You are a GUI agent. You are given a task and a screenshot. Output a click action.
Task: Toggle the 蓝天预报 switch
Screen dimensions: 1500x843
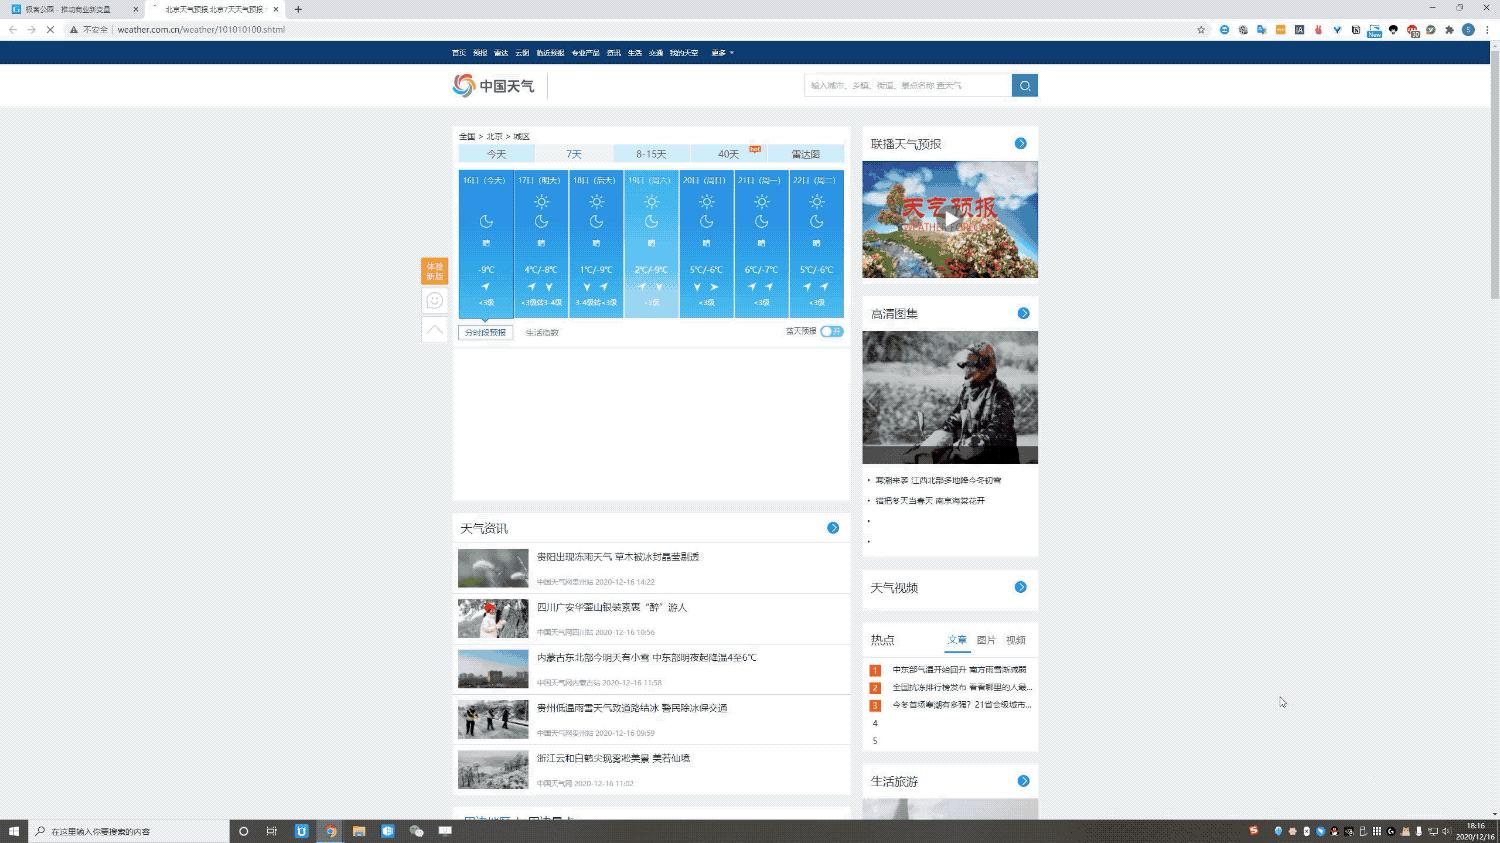[x=831, y=331]
